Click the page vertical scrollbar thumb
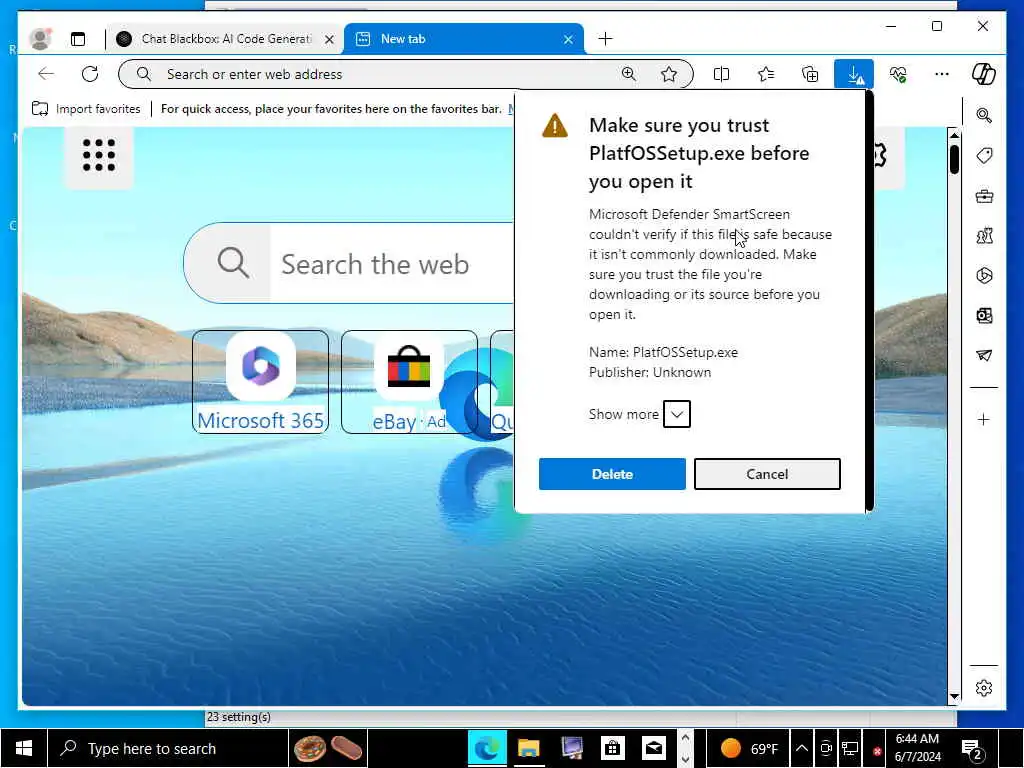 [x=954, y=159]
